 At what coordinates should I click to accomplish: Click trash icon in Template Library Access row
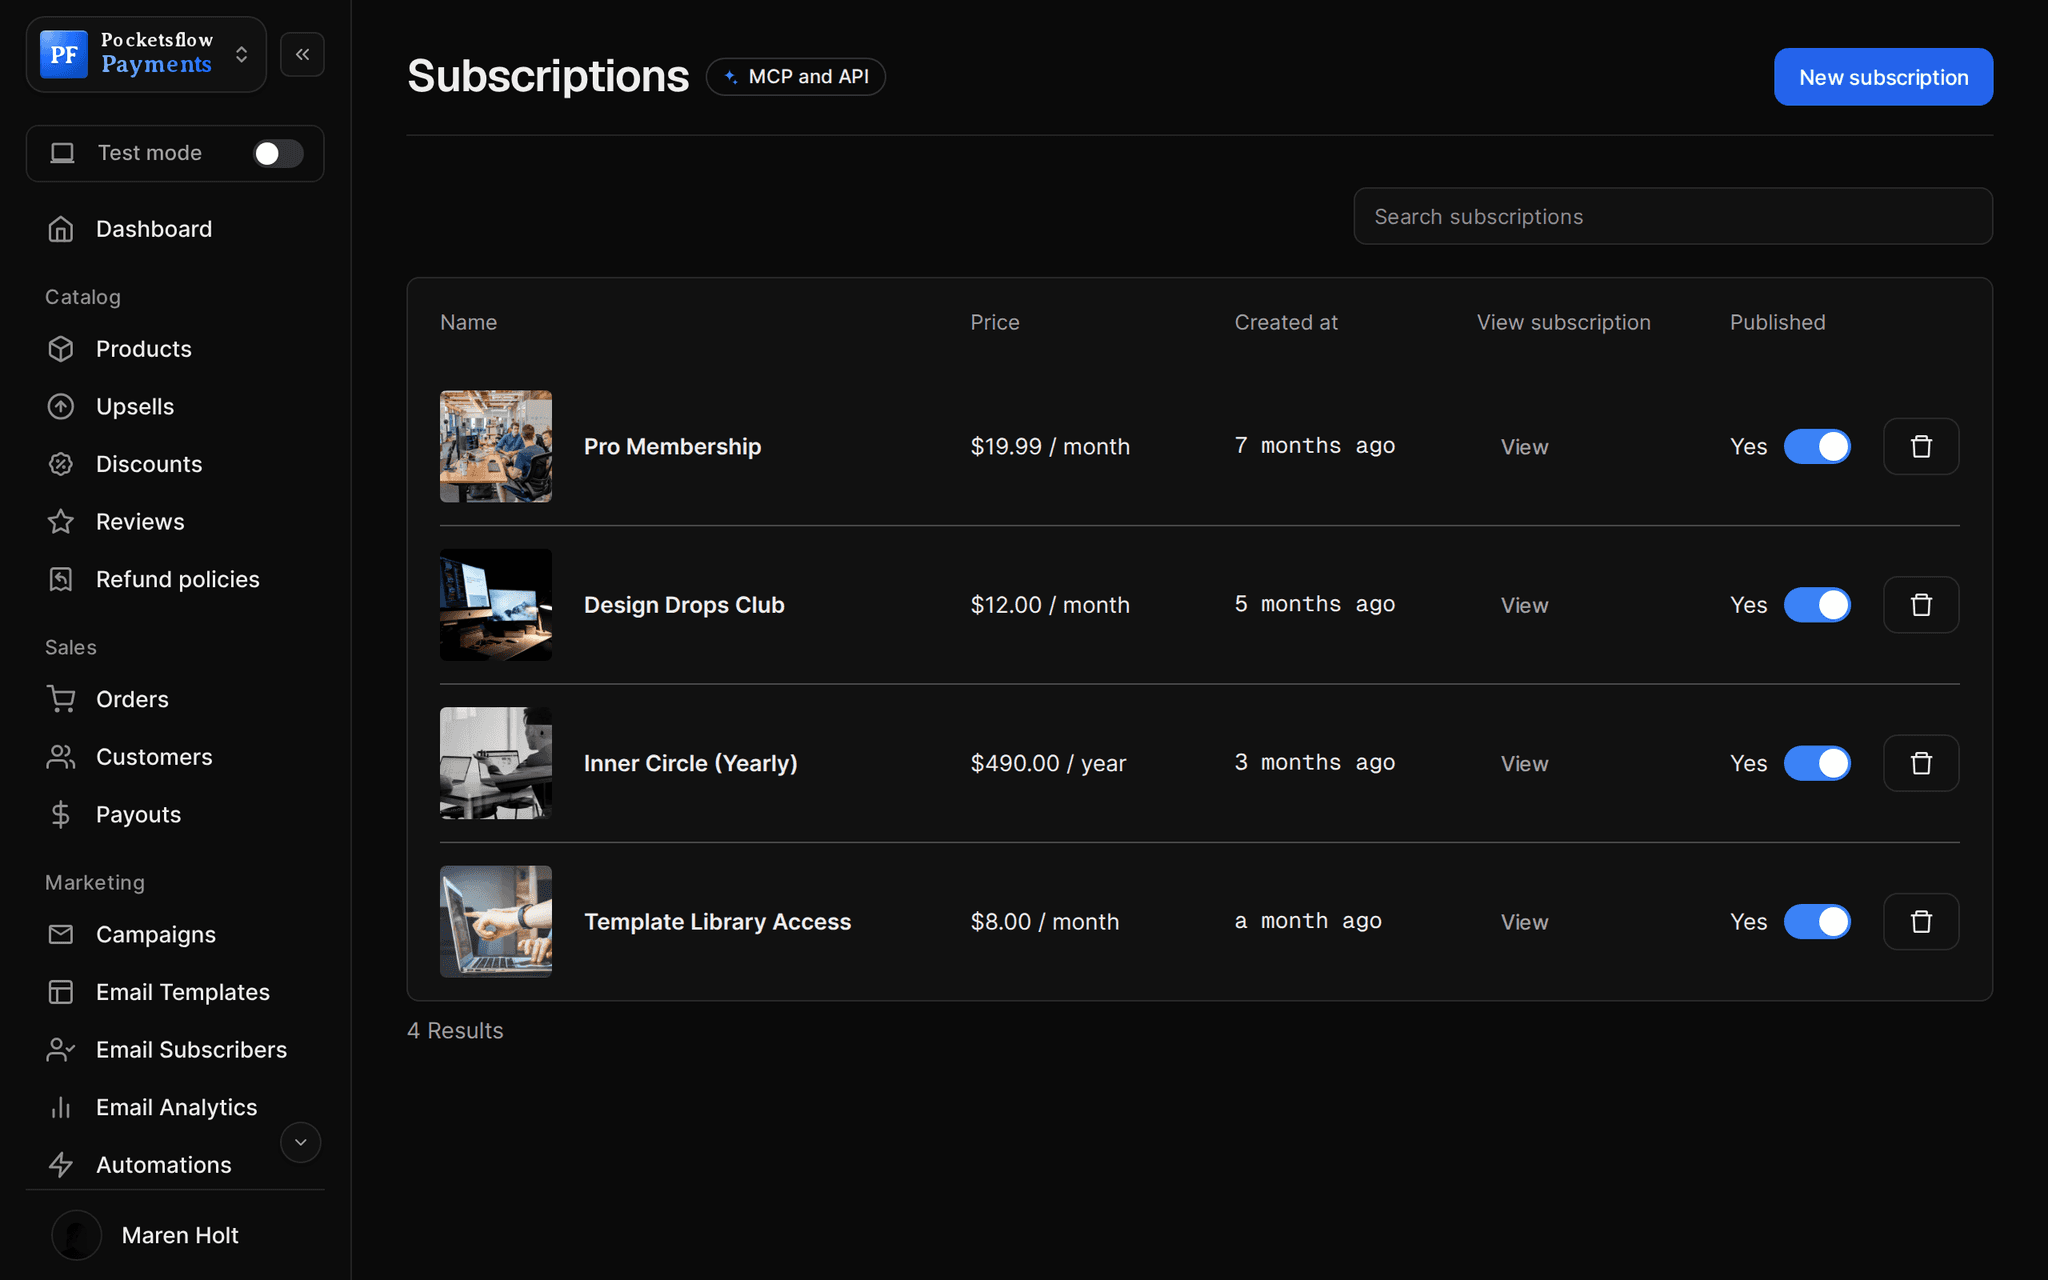[x=1921, y=921]
